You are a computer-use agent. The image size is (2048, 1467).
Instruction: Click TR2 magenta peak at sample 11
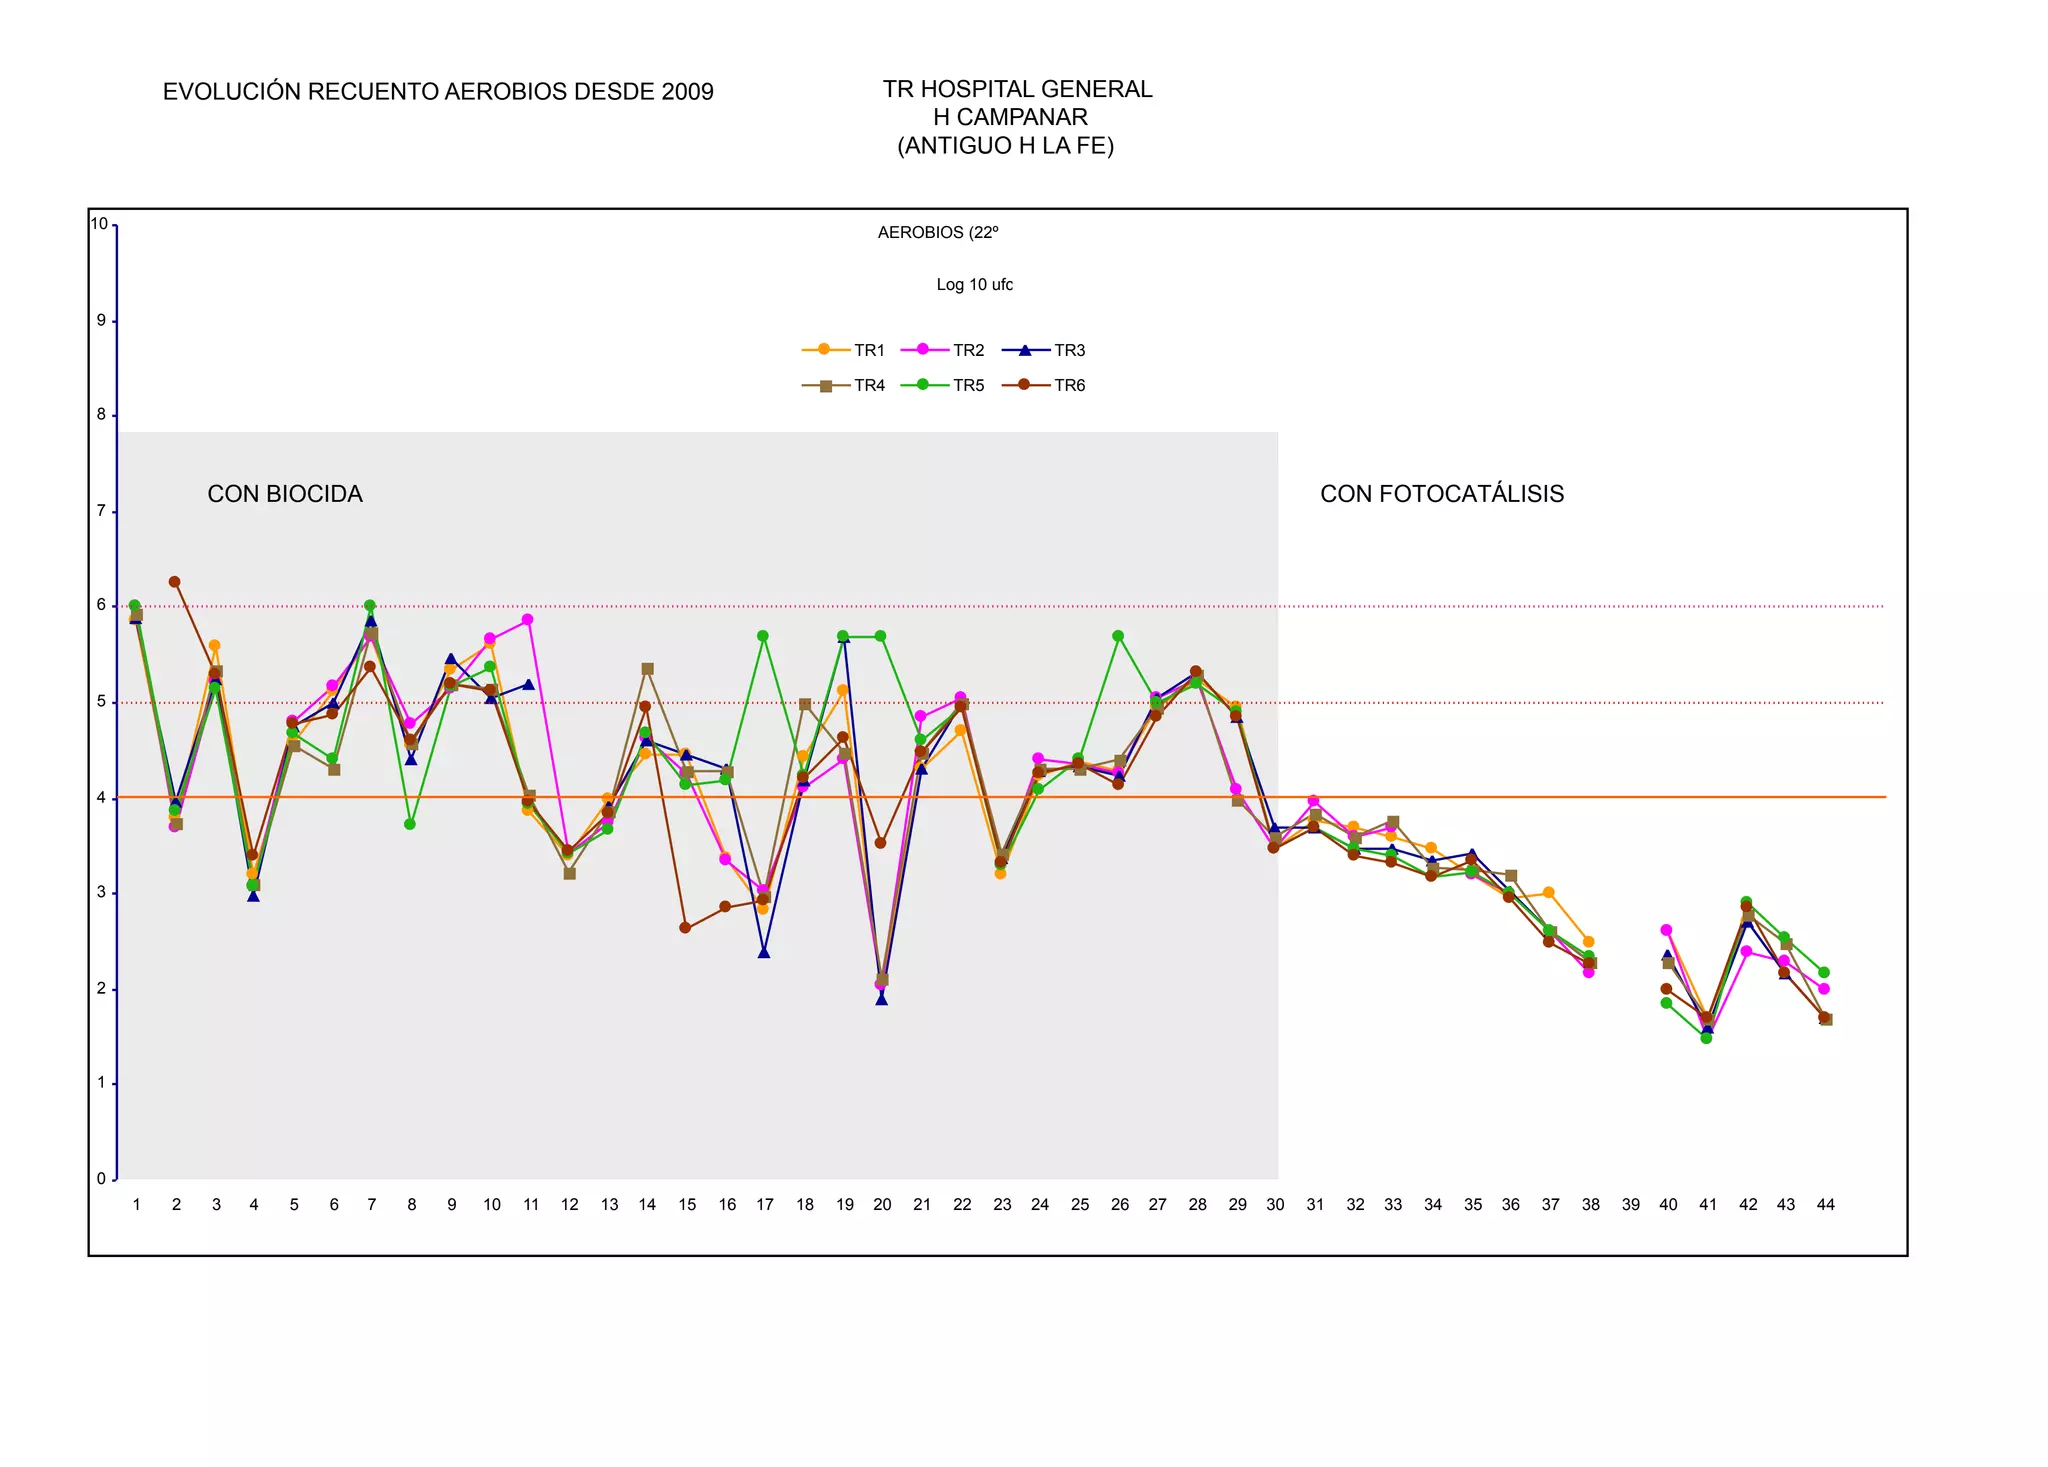click(x=528, y=620)
